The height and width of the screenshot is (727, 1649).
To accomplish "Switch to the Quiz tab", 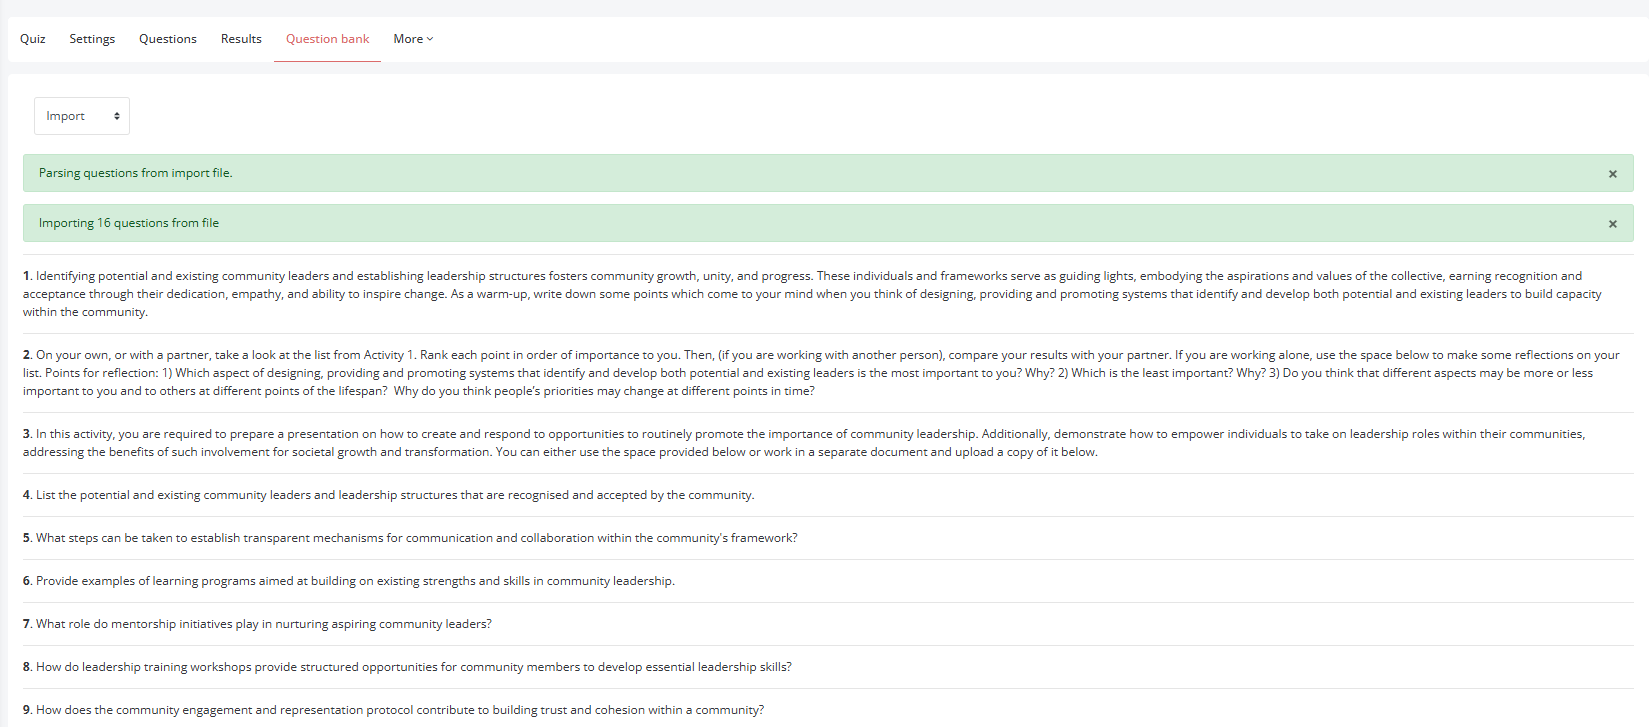I will [33, 39].
